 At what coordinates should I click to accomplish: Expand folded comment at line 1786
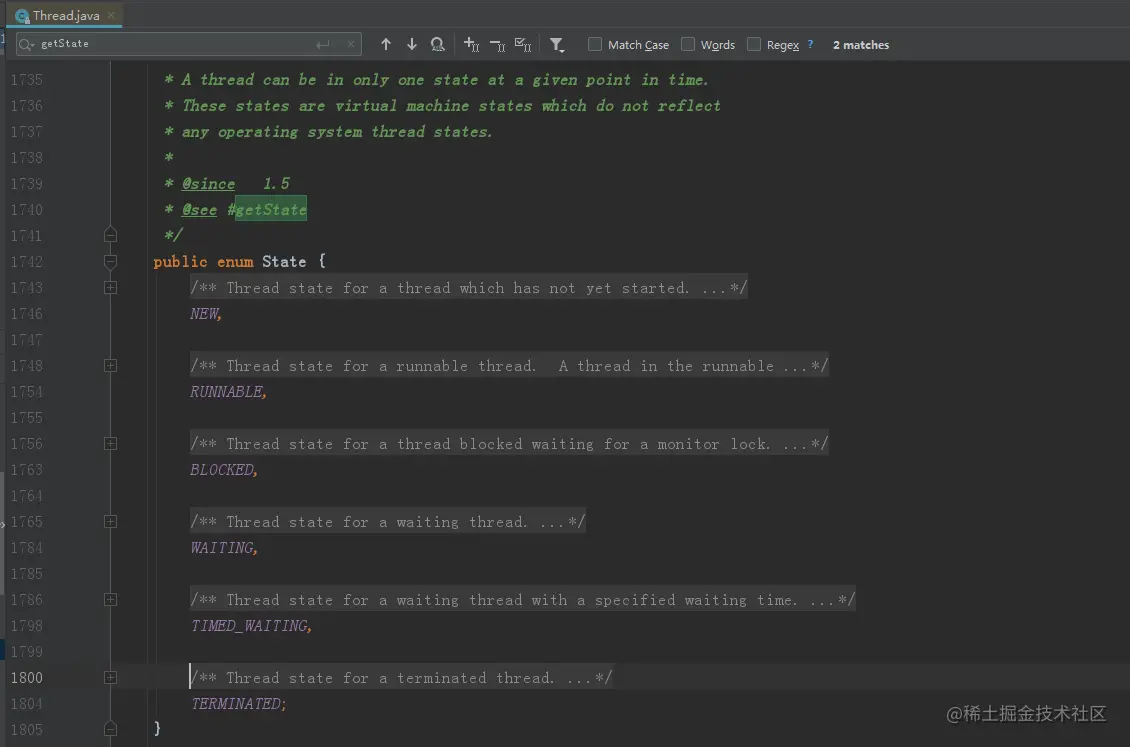(110, 599)
